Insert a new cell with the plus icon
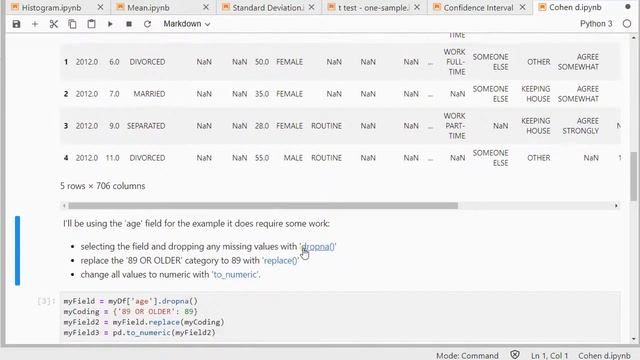 [x=35, y=24]
